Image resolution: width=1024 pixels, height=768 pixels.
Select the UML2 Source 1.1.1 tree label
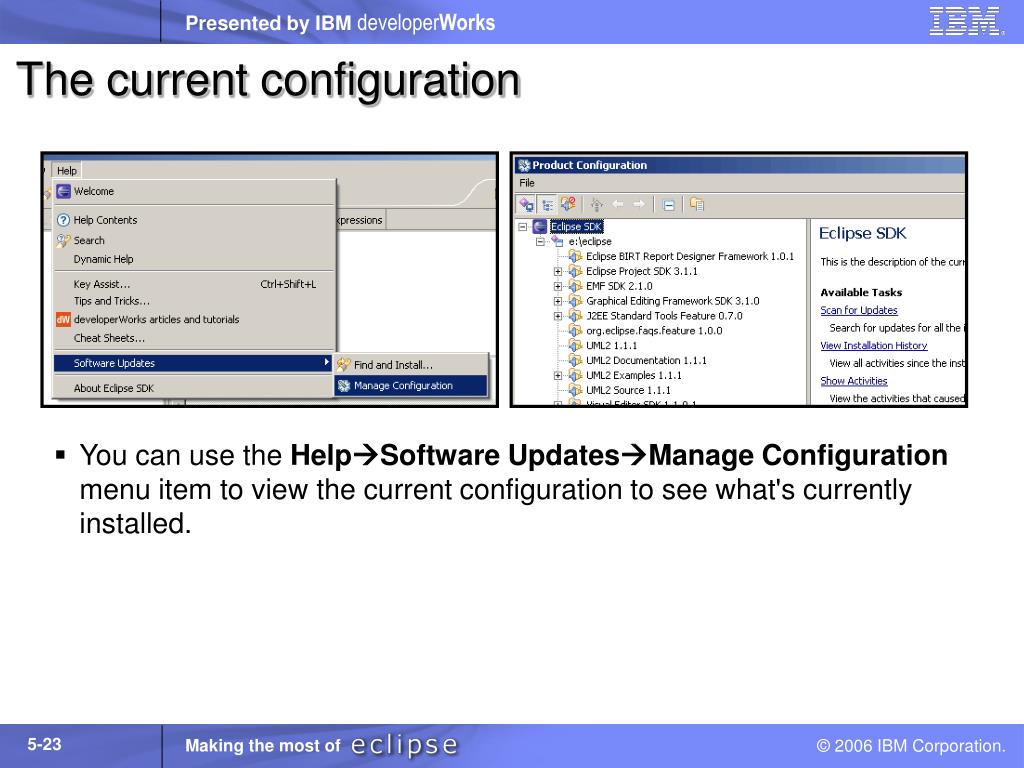(x=628, y=390)
